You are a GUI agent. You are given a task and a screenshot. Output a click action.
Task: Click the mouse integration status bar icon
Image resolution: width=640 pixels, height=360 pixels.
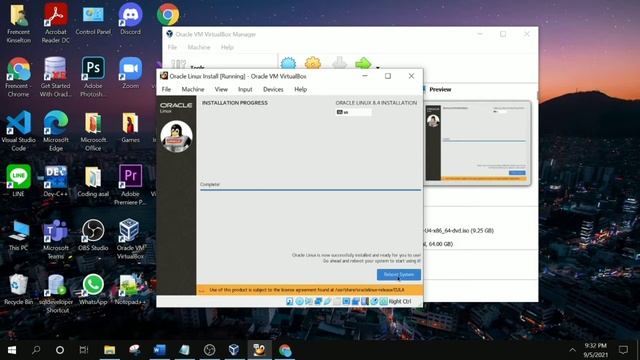(374, 301)
